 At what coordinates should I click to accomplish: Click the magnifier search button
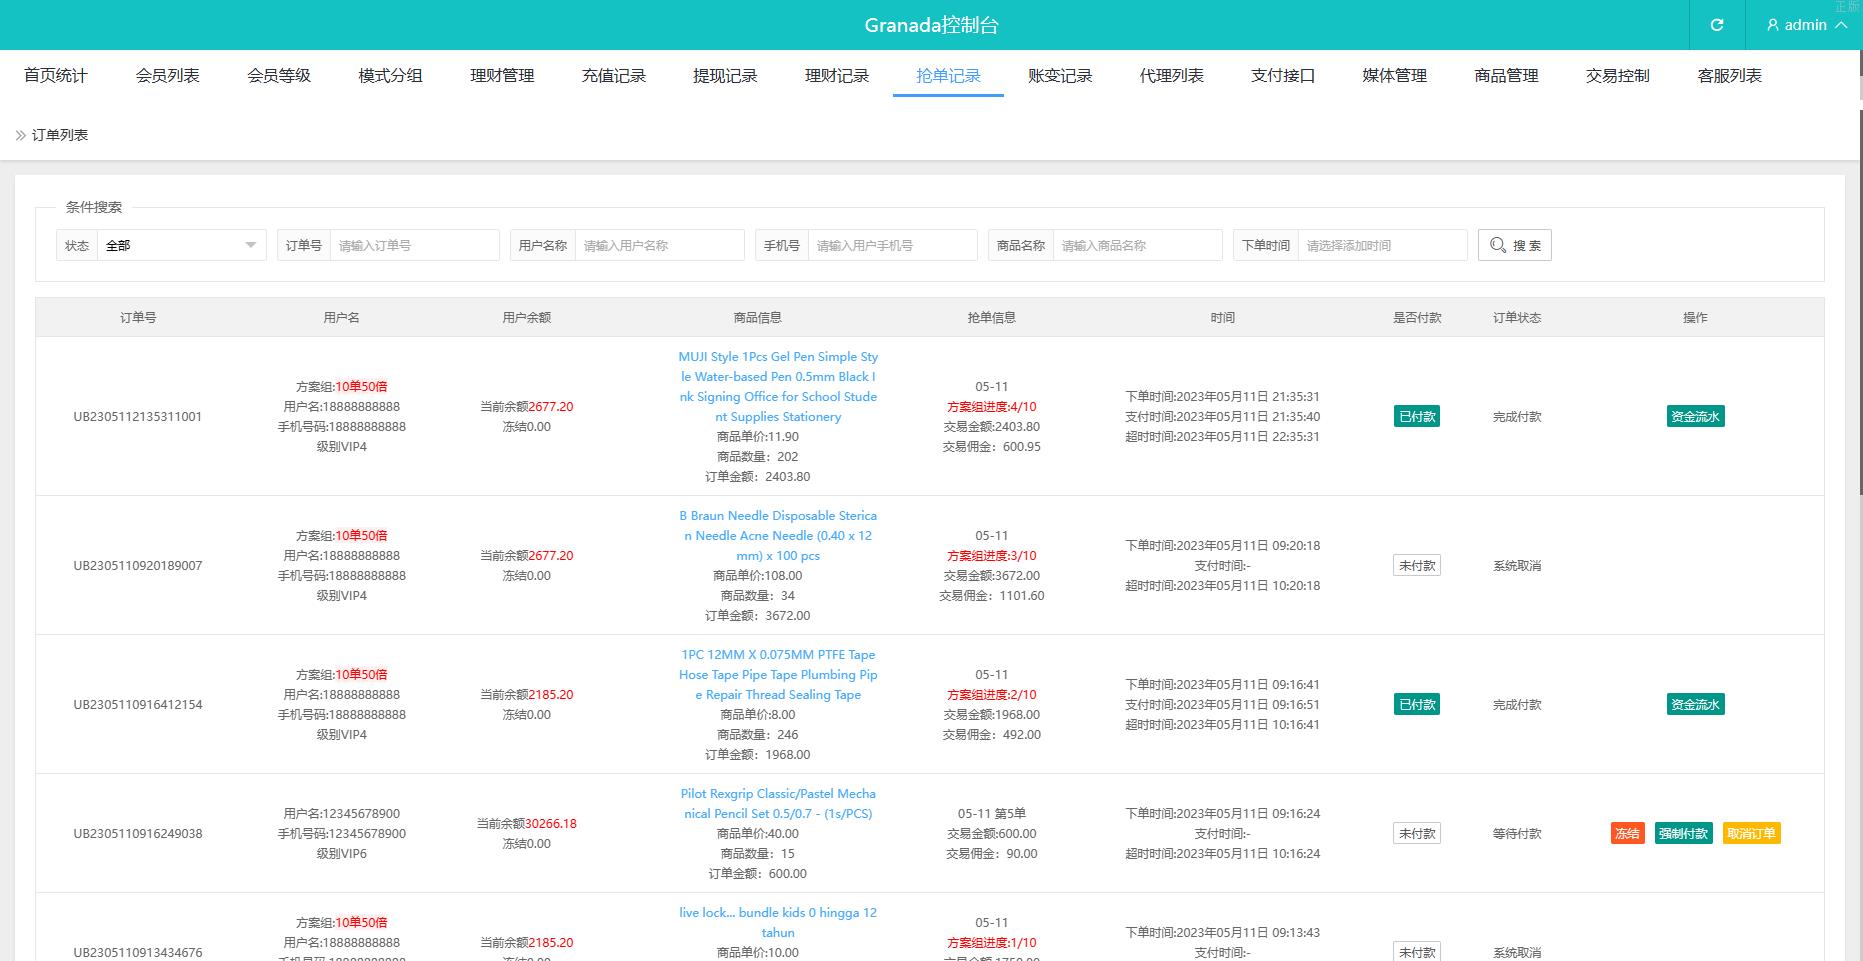[x=1514, y=245]
